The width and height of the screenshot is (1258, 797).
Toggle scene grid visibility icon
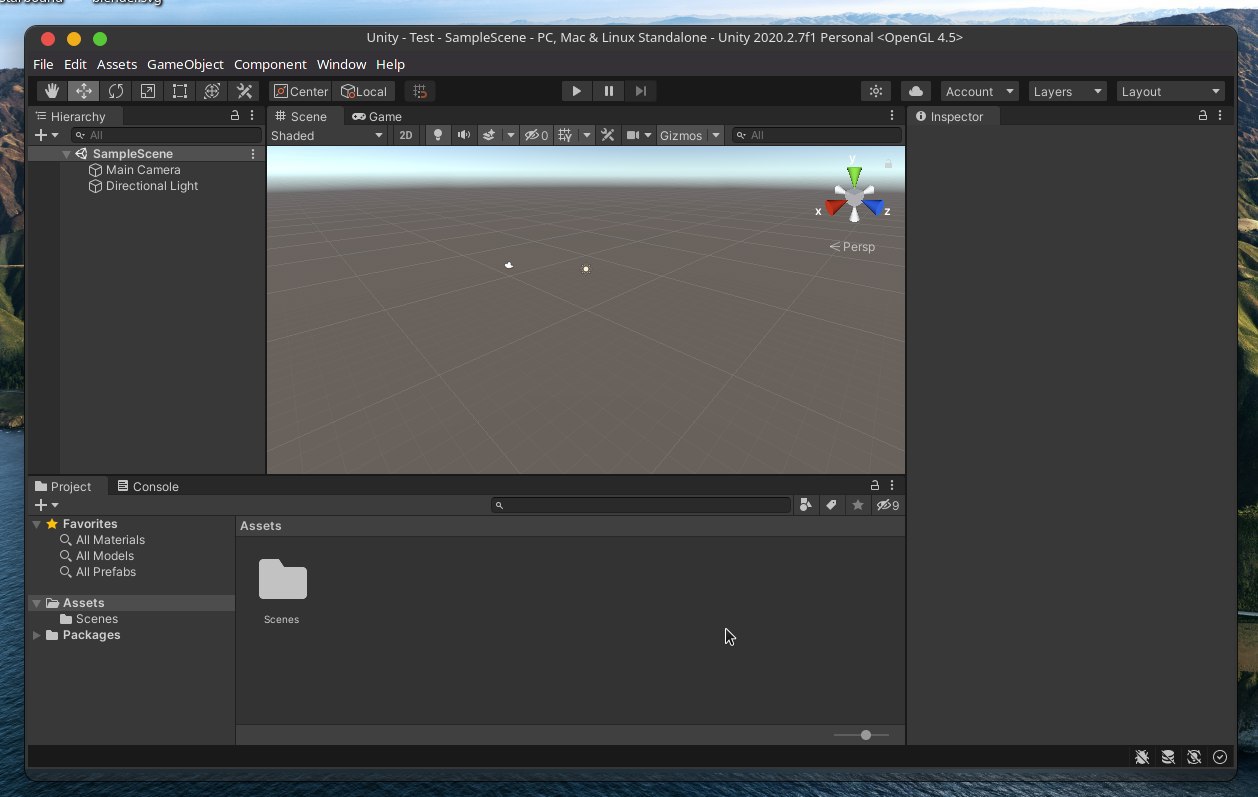566,135
